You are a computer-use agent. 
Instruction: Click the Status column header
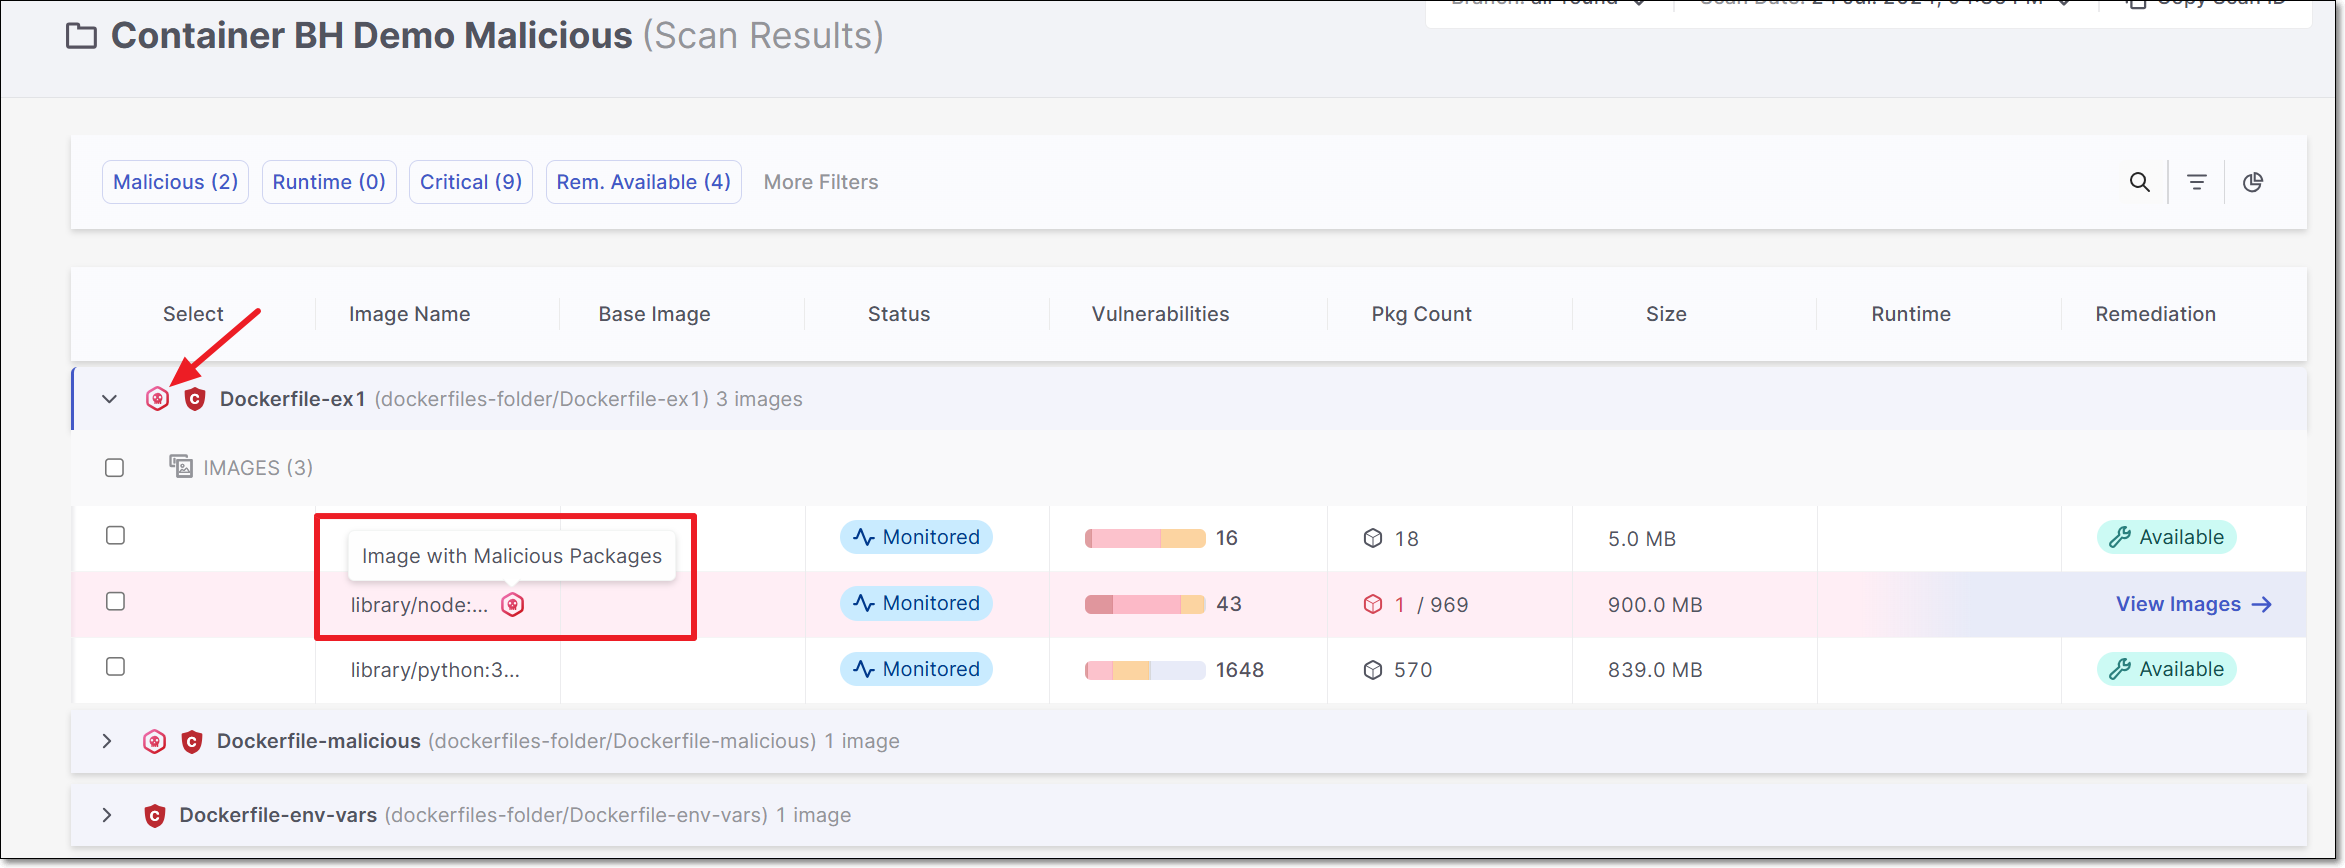(899, 314)
